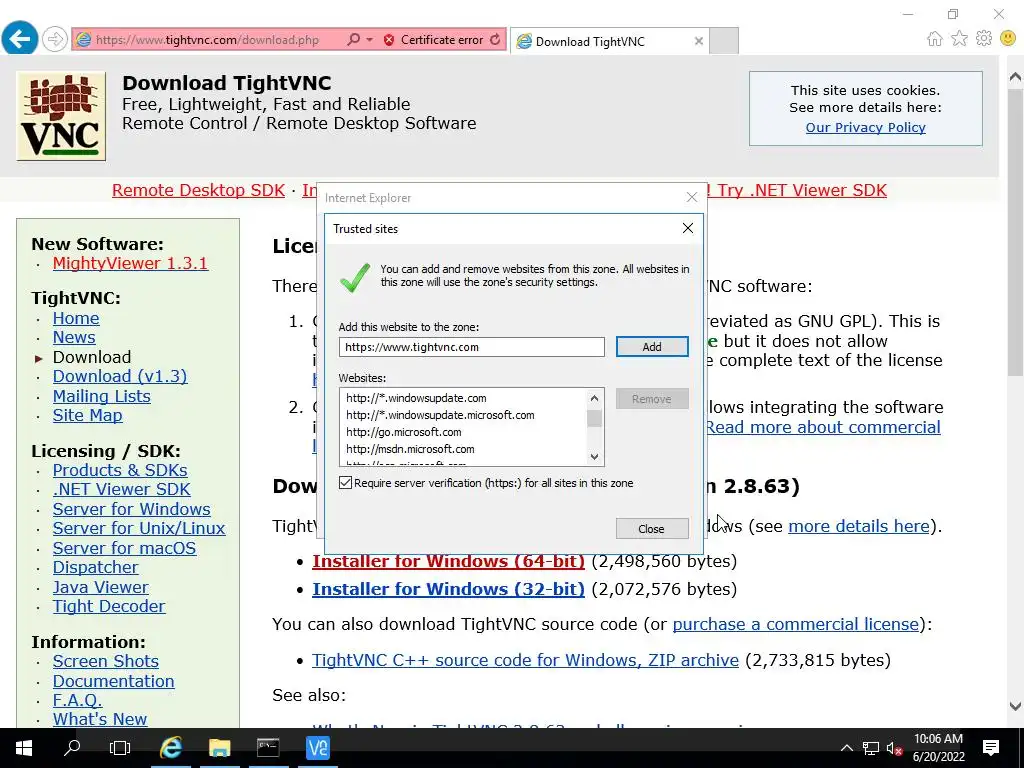
Task: Open taskbar Search magnifier
Action: coord(72,748)
